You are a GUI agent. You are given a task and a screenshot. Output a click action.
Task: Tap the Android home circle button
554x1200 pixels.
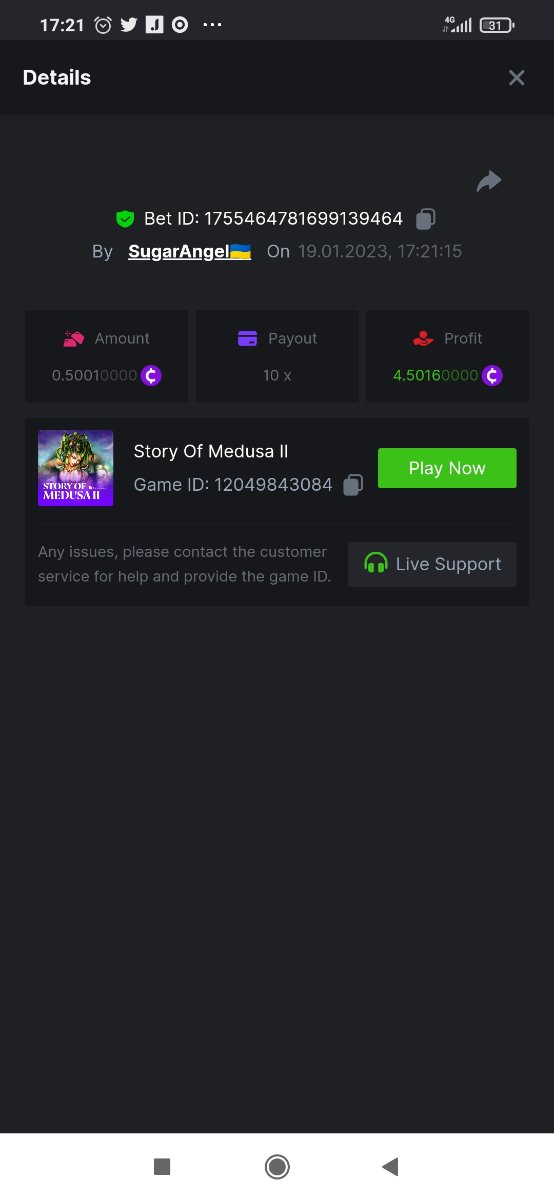pos(277,1166)
